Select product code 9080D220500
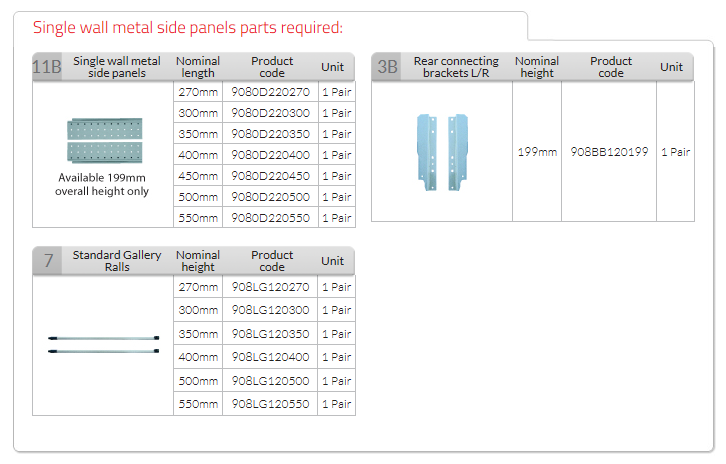The image size is (726, 464). [x=271, y=197]
